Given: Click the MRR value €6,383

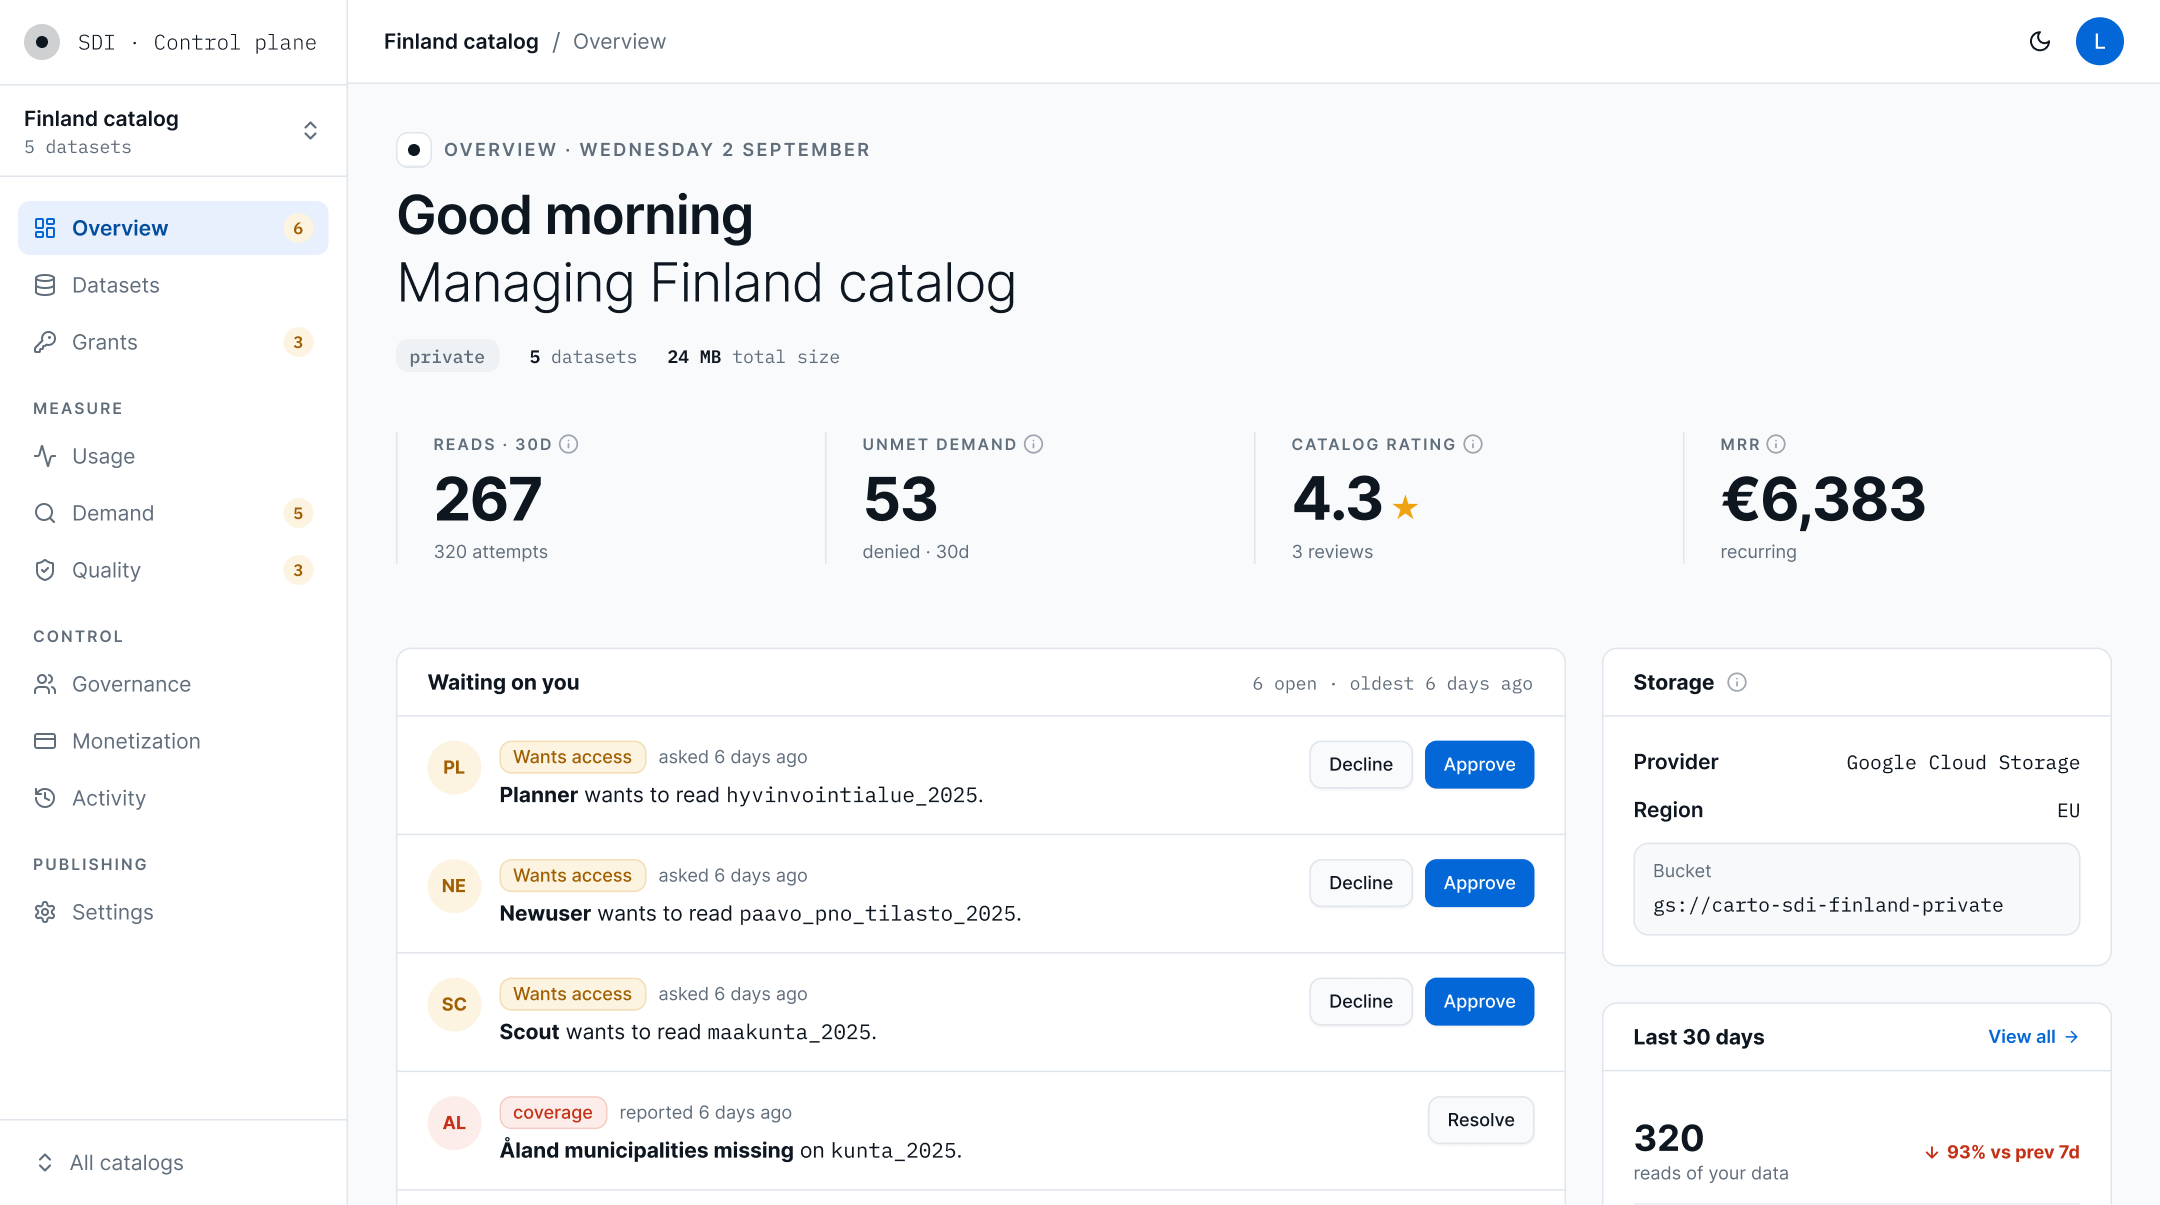Looking at the screenshot, I should click(1823, 499).
